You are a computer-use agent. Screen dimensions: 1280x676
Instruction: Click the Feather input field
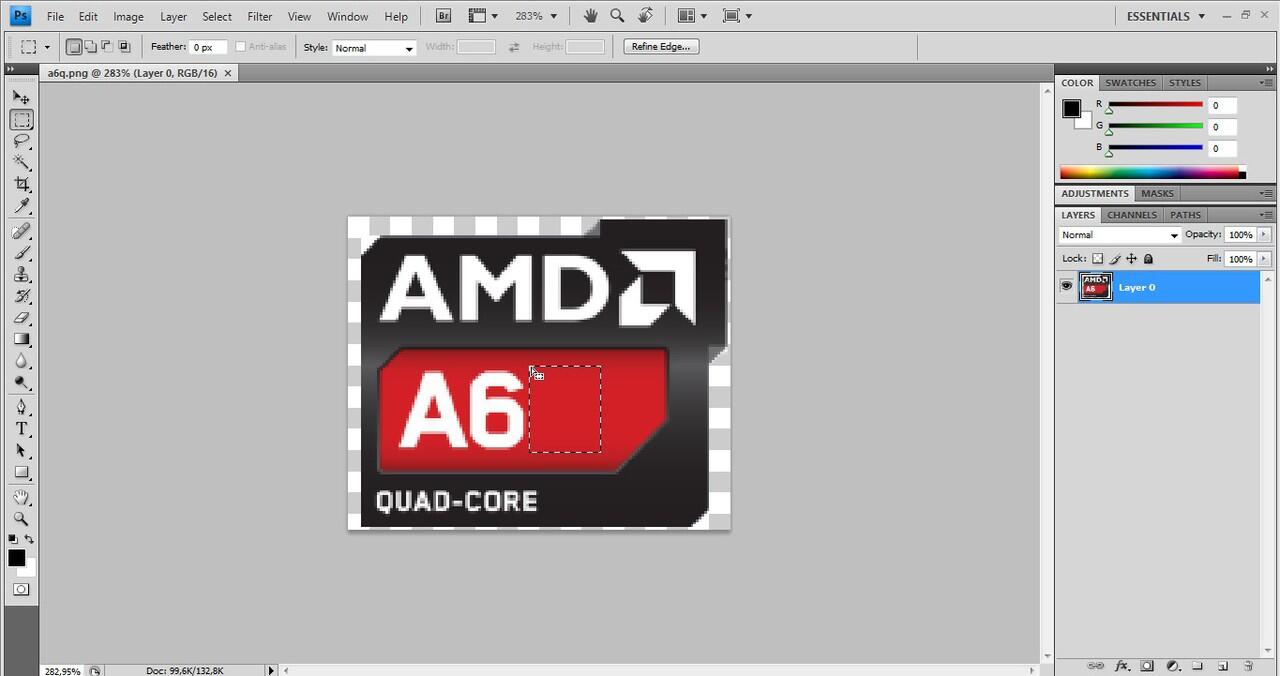click(209, 47)
